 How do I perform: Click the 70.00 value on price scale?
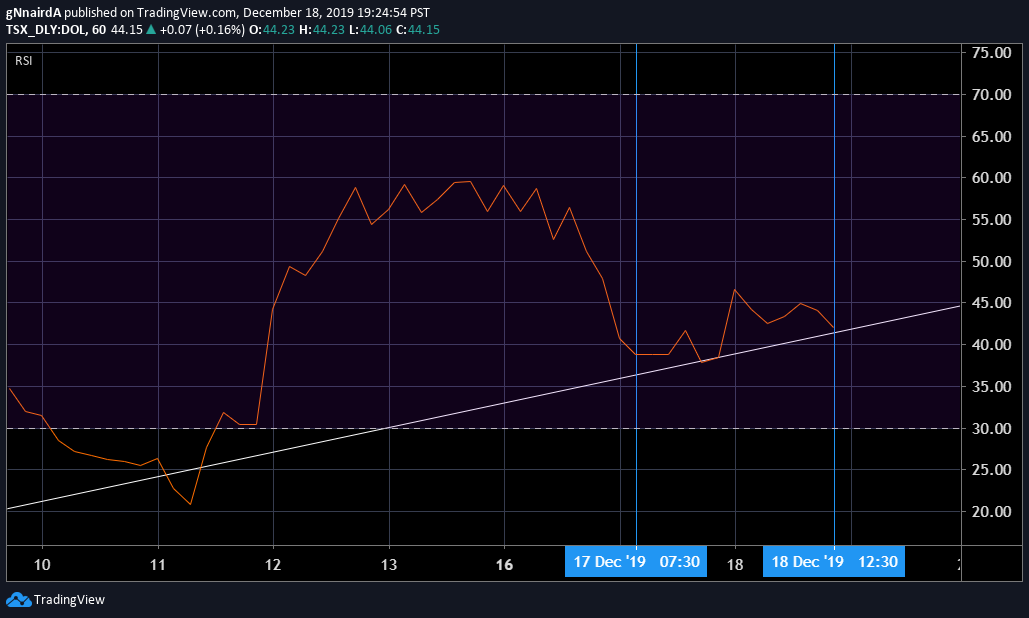(991, 94)
